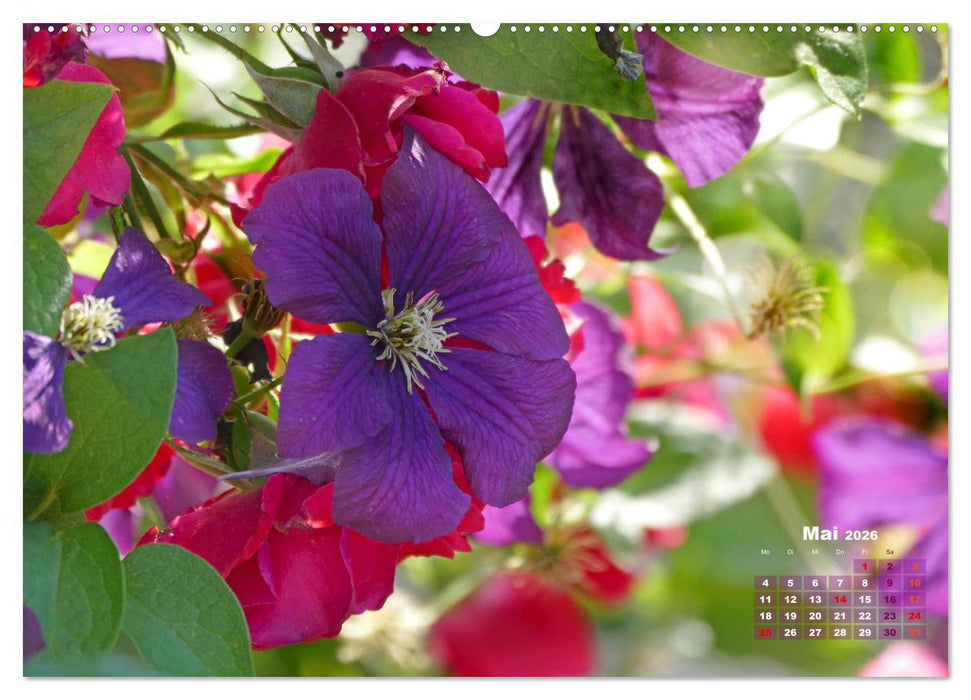Select the date 2 in the first row
Screen dimensions: 971x700
(x=889, y=566)
